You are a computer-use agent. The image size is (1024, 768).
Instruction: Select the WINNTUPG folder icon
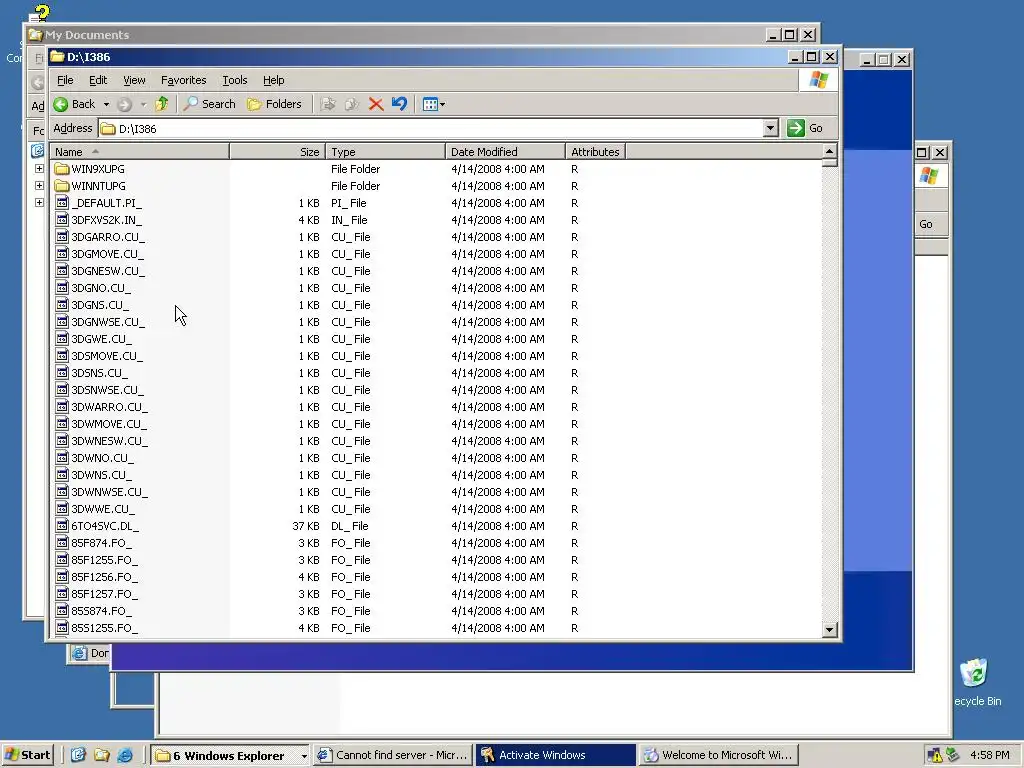[62, 185]
